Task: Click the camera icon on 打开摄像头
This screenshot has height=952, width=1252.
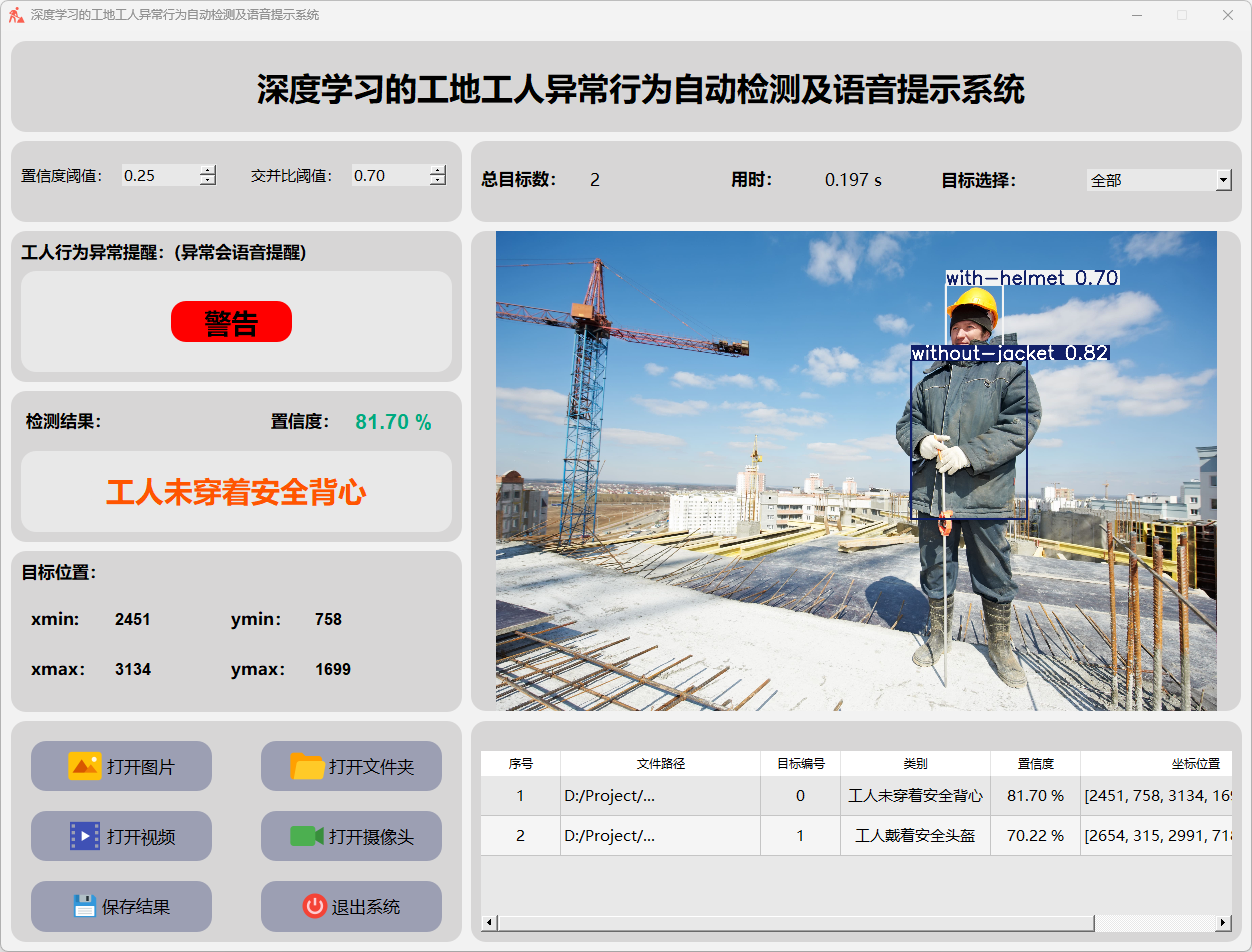Action: tap(307, 836)
